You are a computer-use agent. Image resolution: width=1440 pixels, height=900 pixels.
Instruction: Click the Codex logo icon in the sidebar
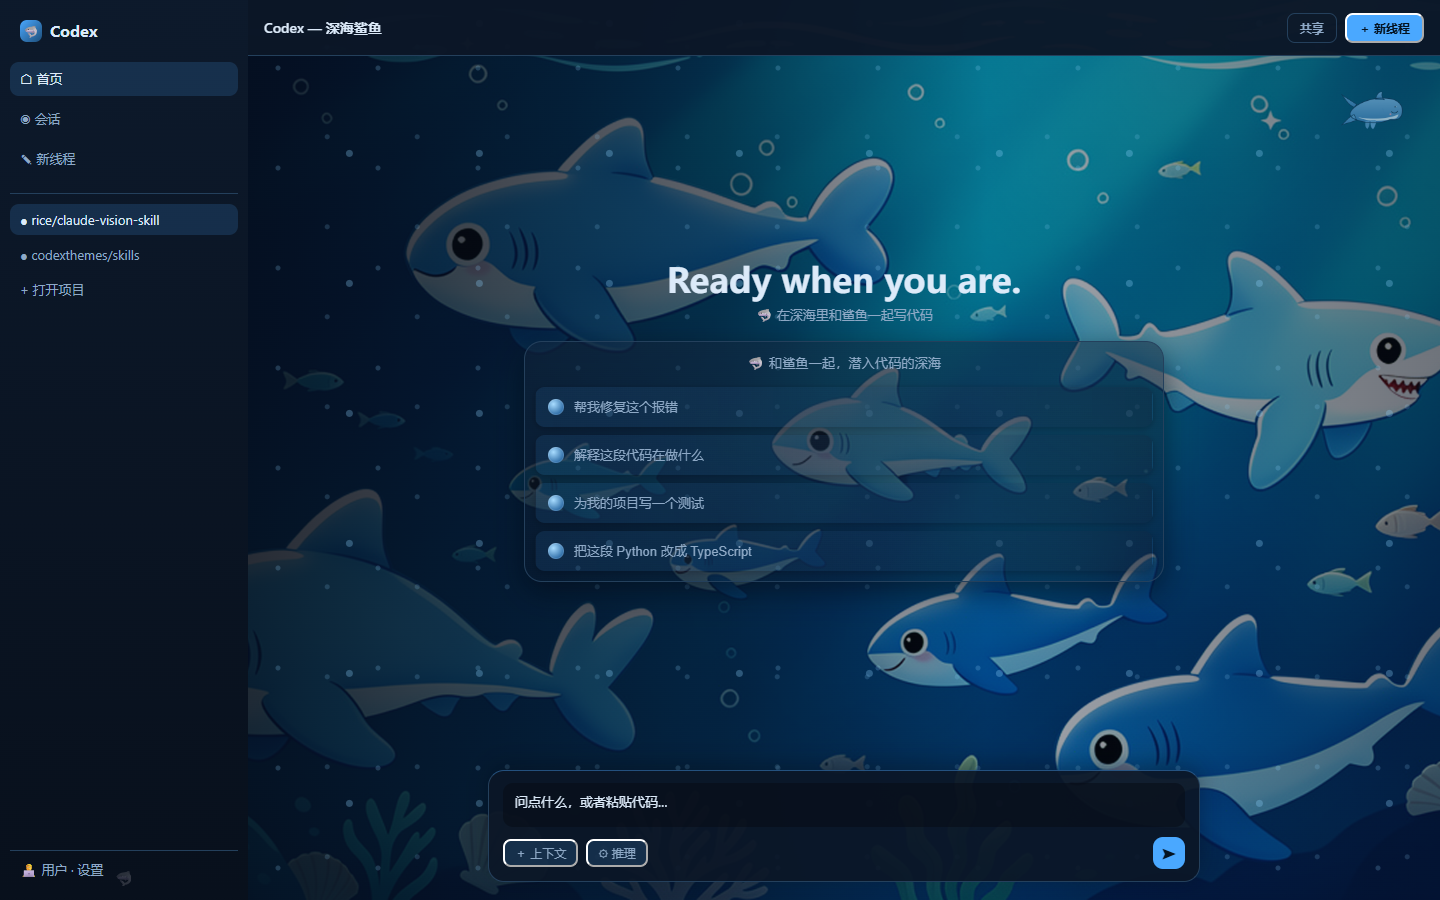(31, 31)
